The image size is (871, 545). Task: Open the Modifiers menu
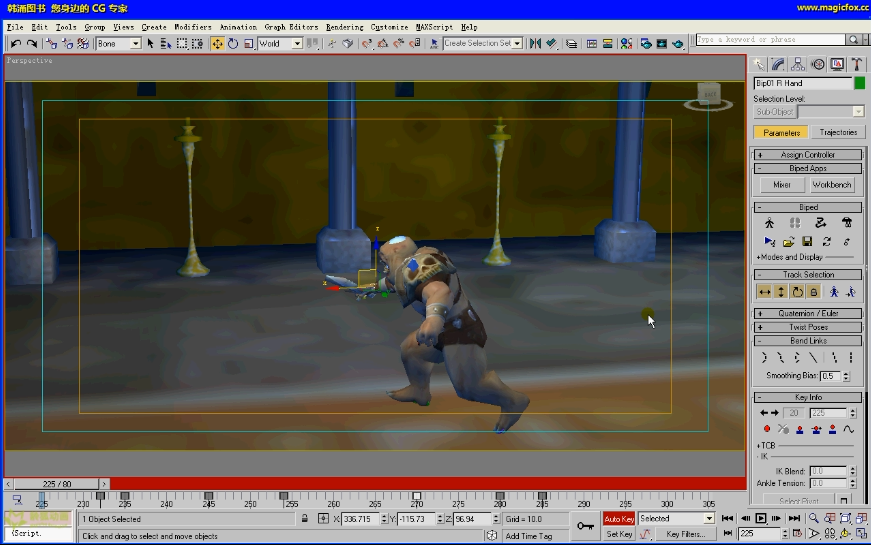(193, 27)
